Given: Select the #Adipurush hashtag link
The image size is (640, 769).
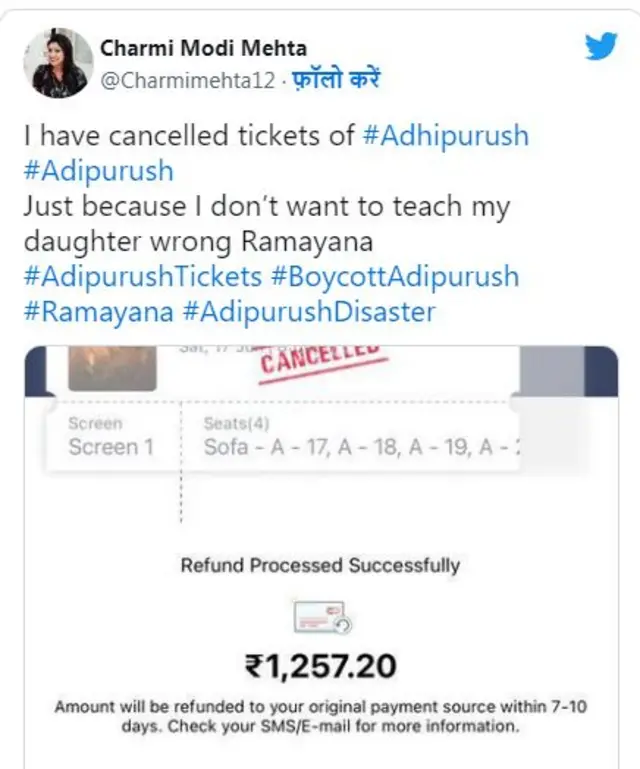Looking at the screenshot, I should click(98, 170).
